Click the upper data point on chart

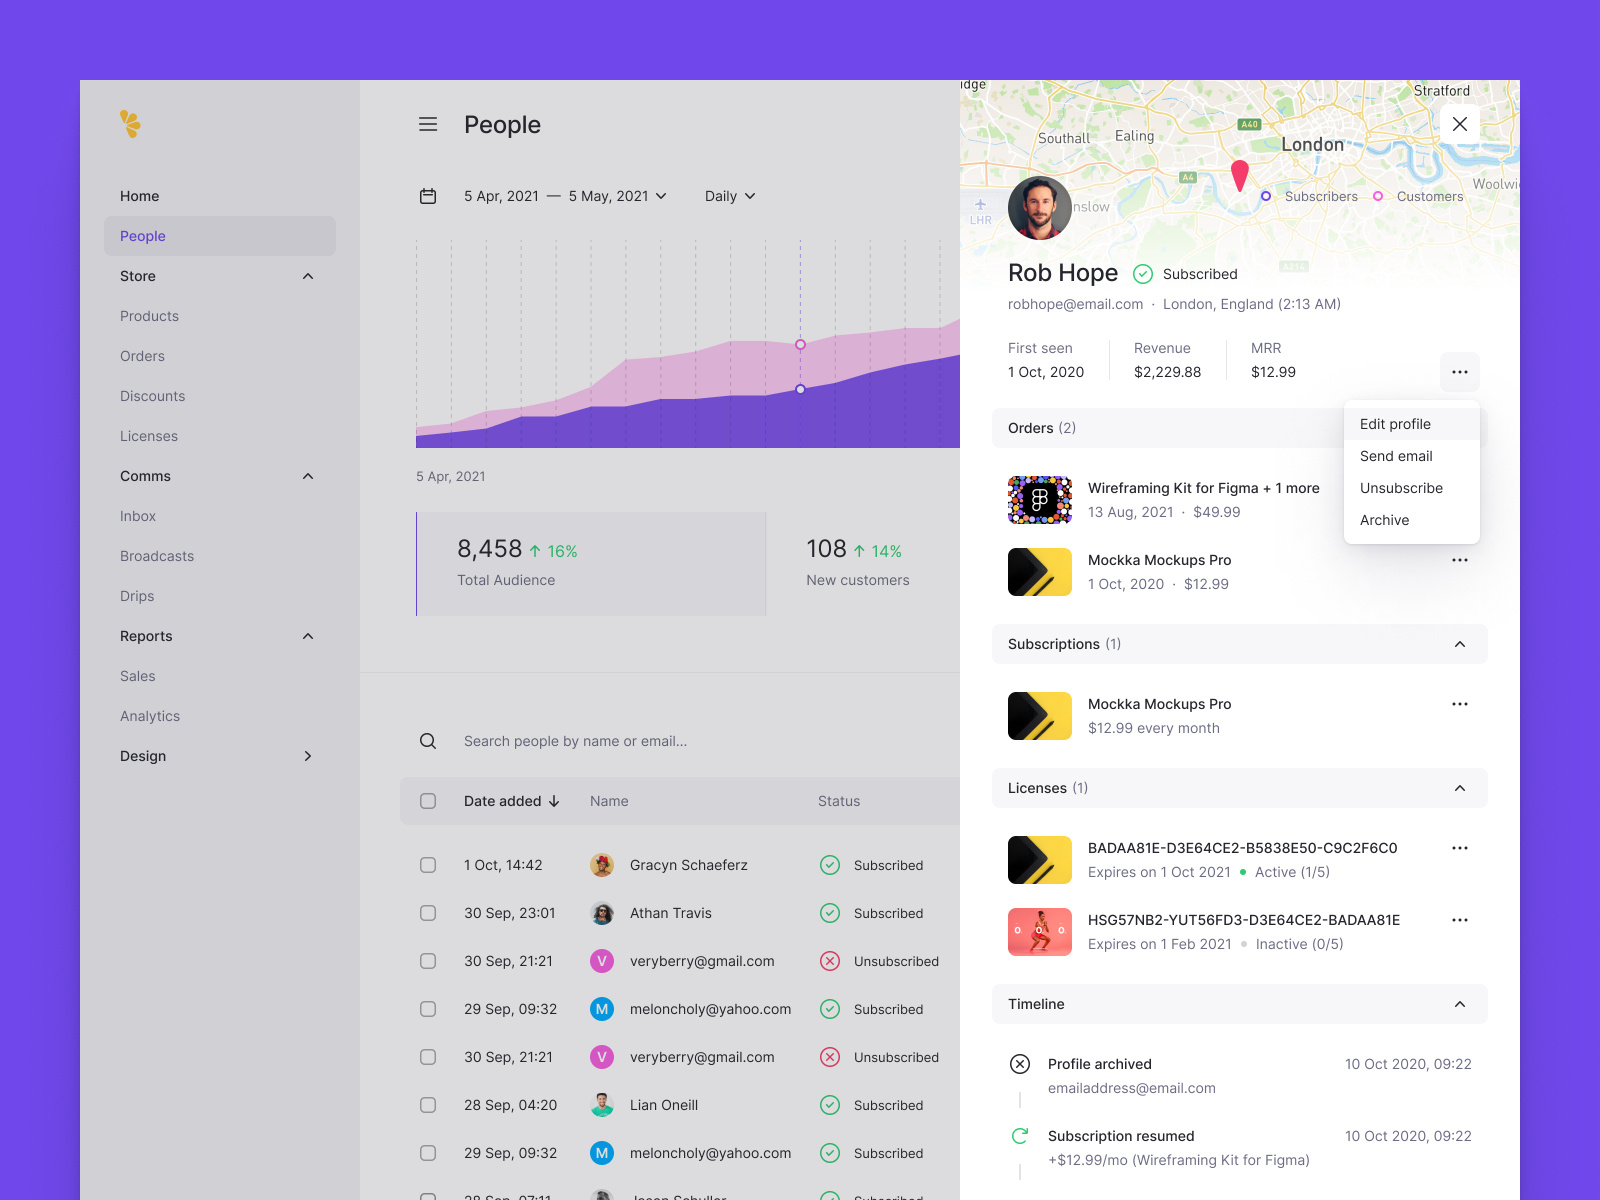[x=800, y=344]
